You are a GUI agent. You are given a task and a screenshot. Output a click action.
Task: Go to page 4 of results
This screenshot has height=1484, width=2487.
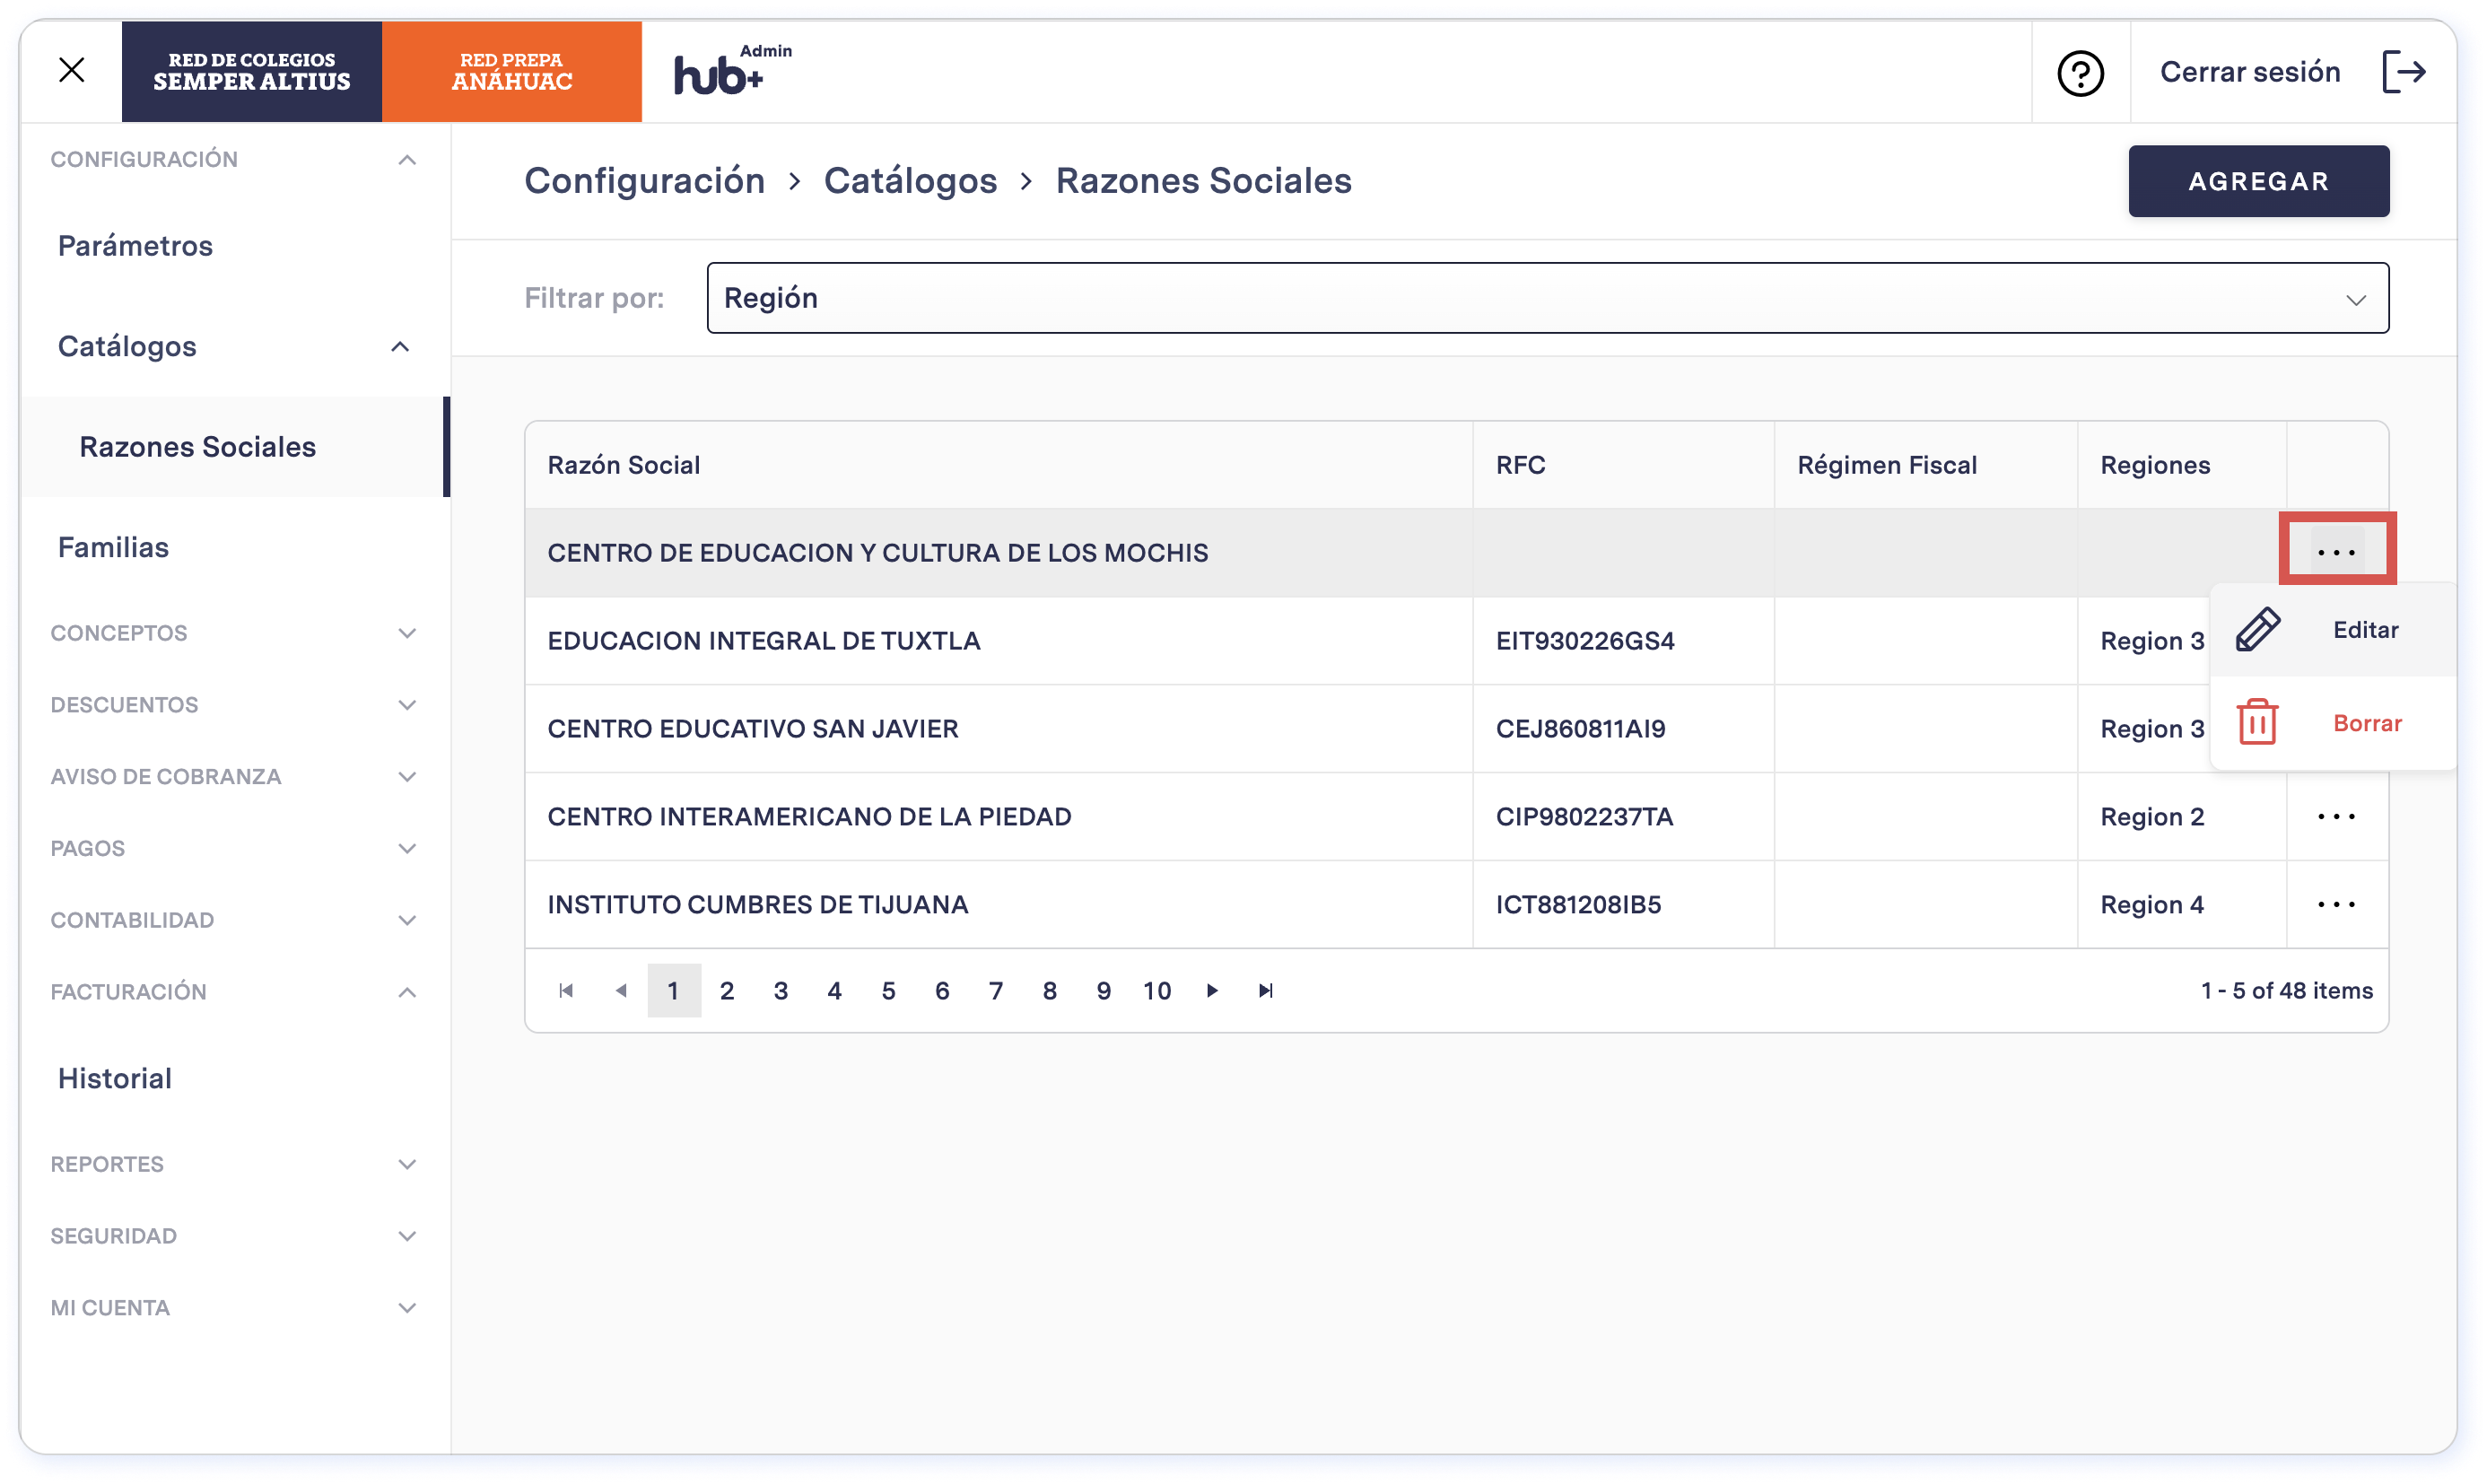click(x=834, y=990)
